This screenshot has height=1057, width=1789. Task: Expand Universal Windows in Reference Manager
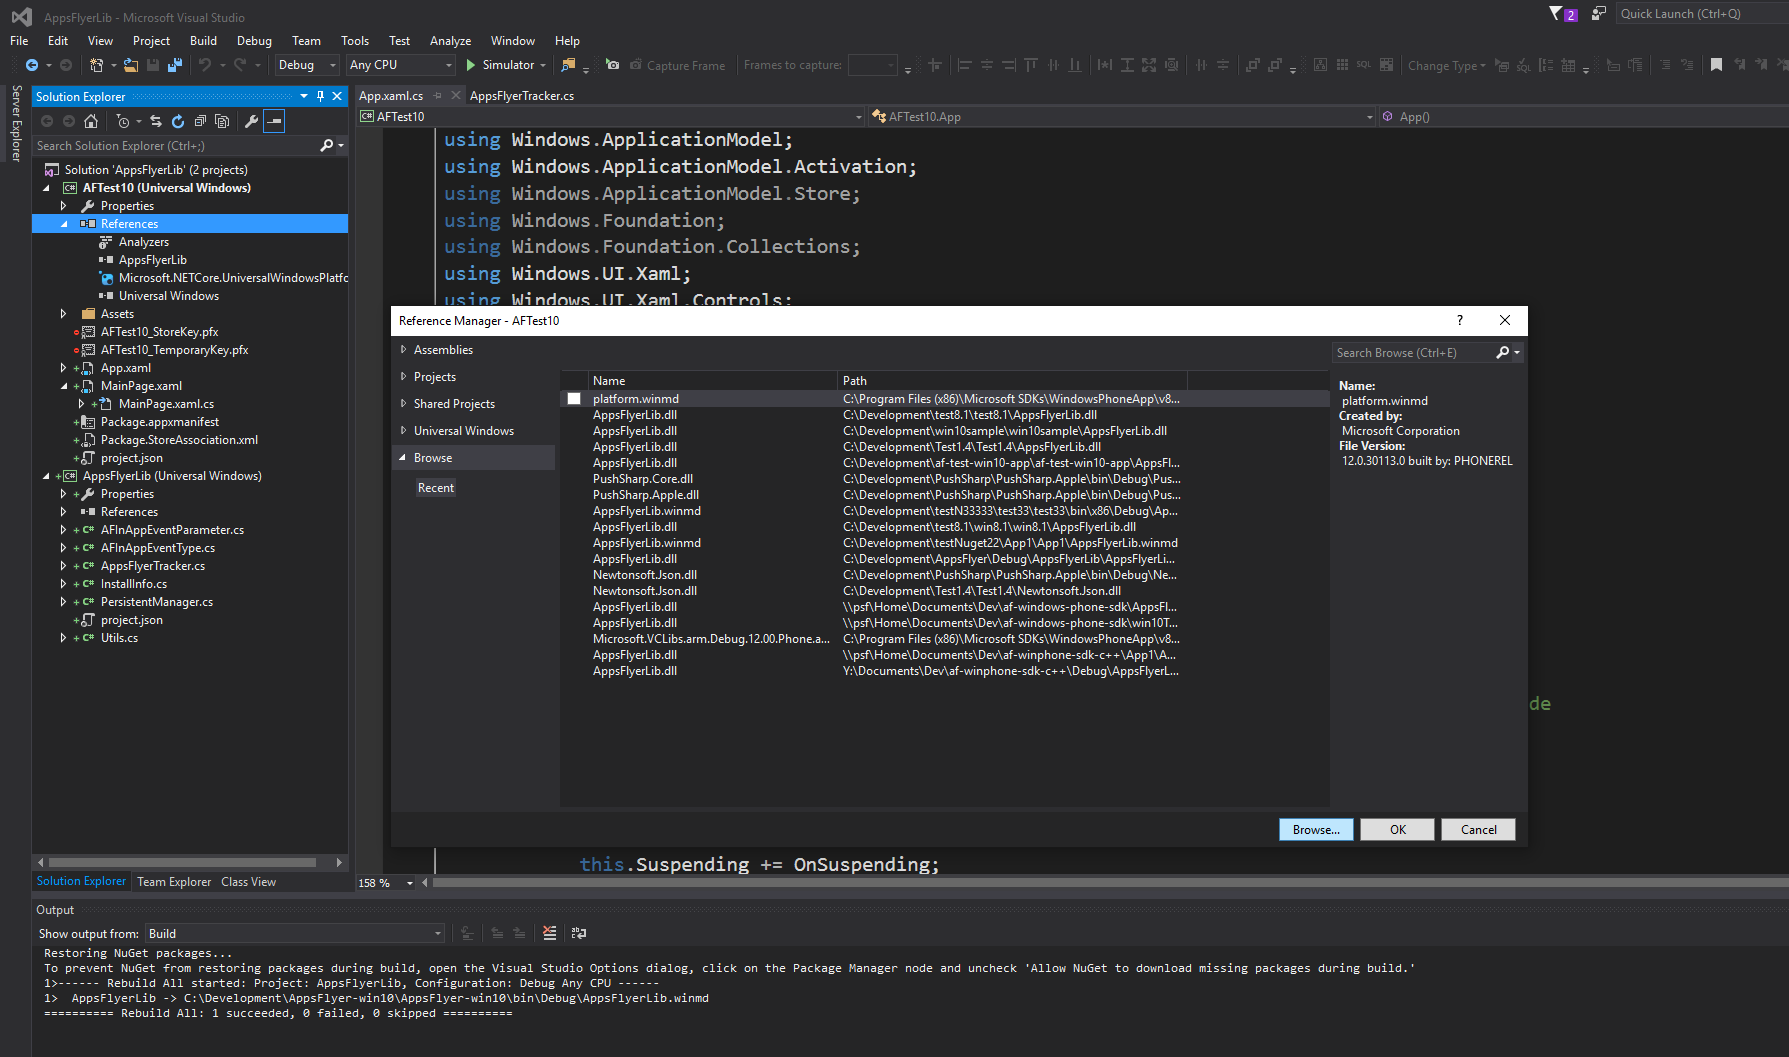[x=403, y=430]
